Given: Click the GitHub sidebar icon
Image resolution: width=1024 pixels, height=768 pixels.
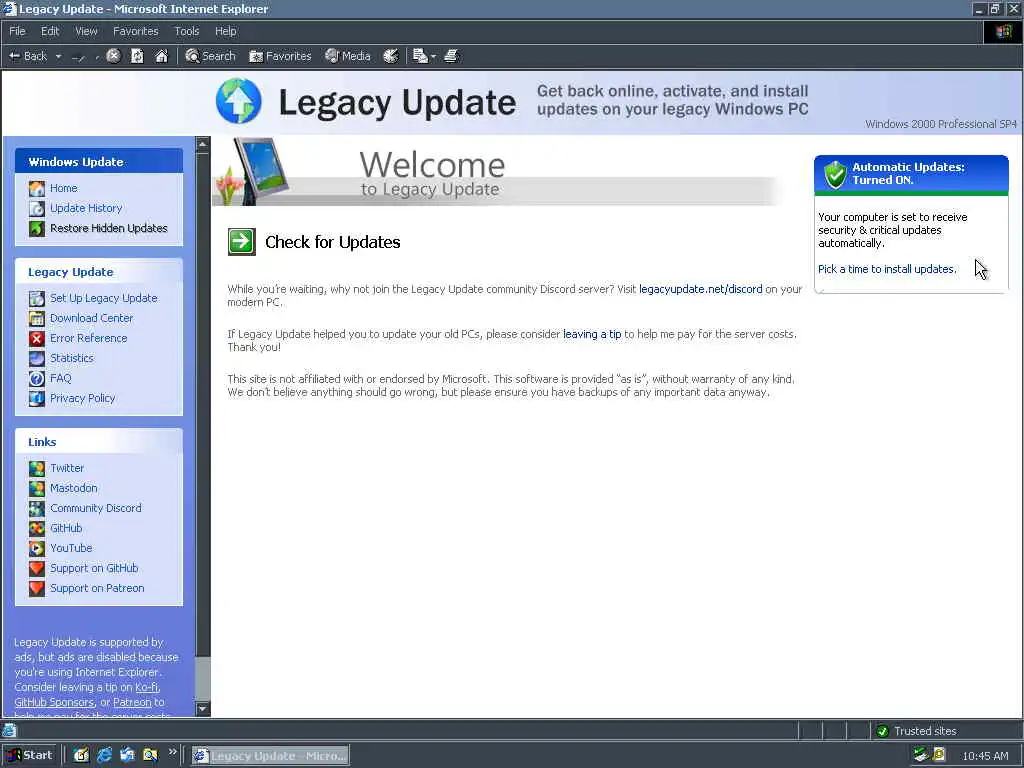Looking at the screenshot, I should point(37,528).
